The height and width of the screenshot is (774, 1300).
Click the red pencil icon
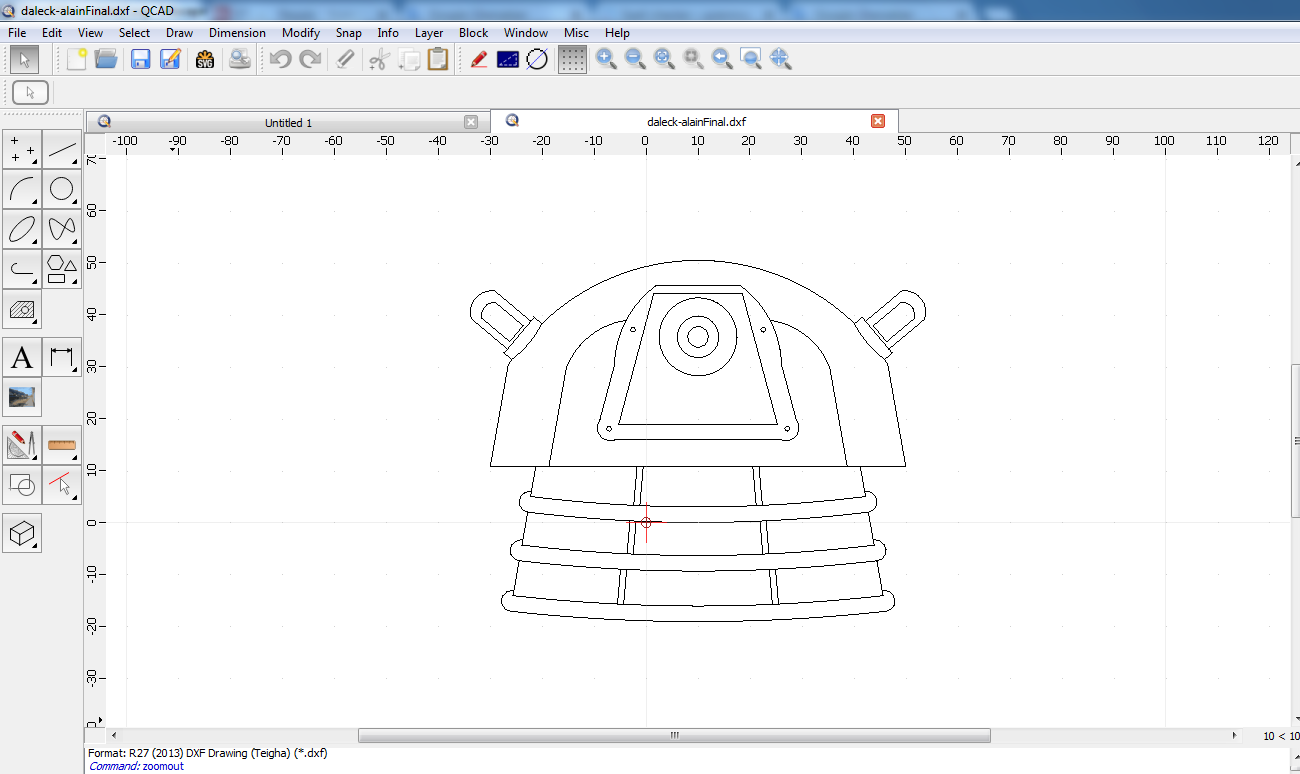[478, 59]
